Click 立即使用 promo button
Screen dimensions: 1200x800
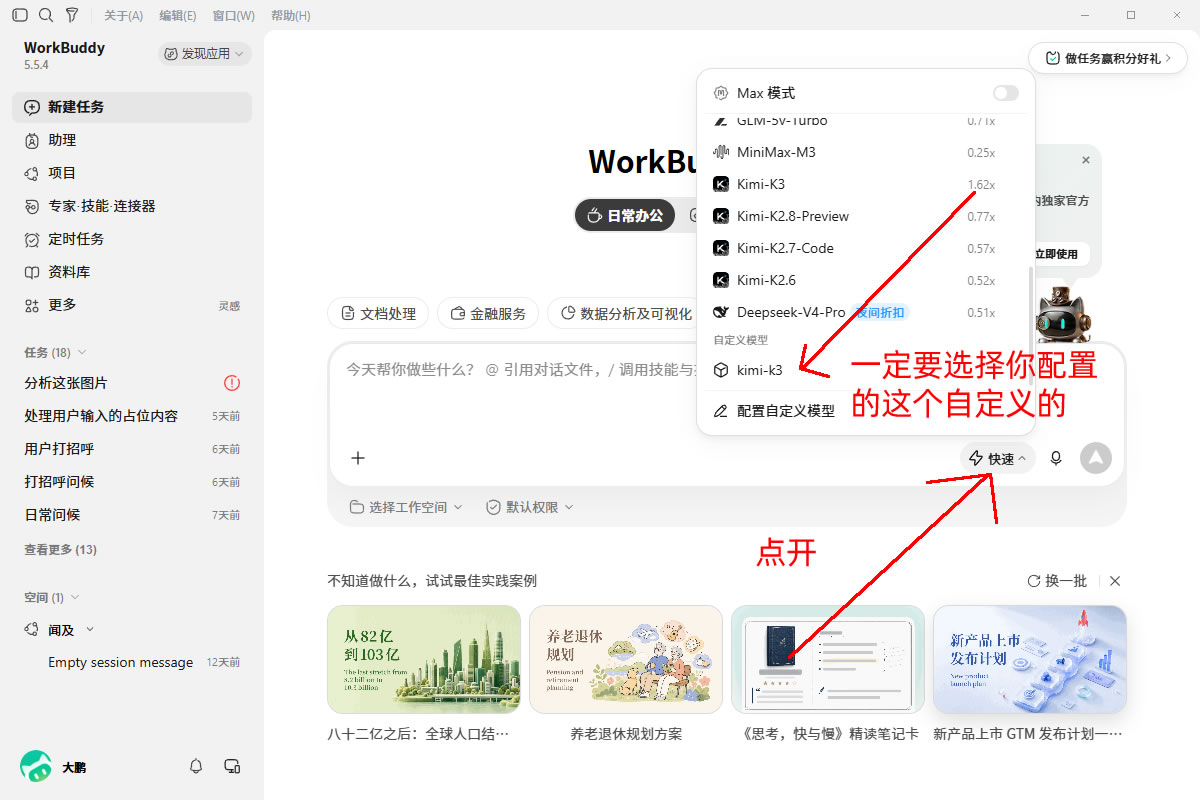(1060, 254)
